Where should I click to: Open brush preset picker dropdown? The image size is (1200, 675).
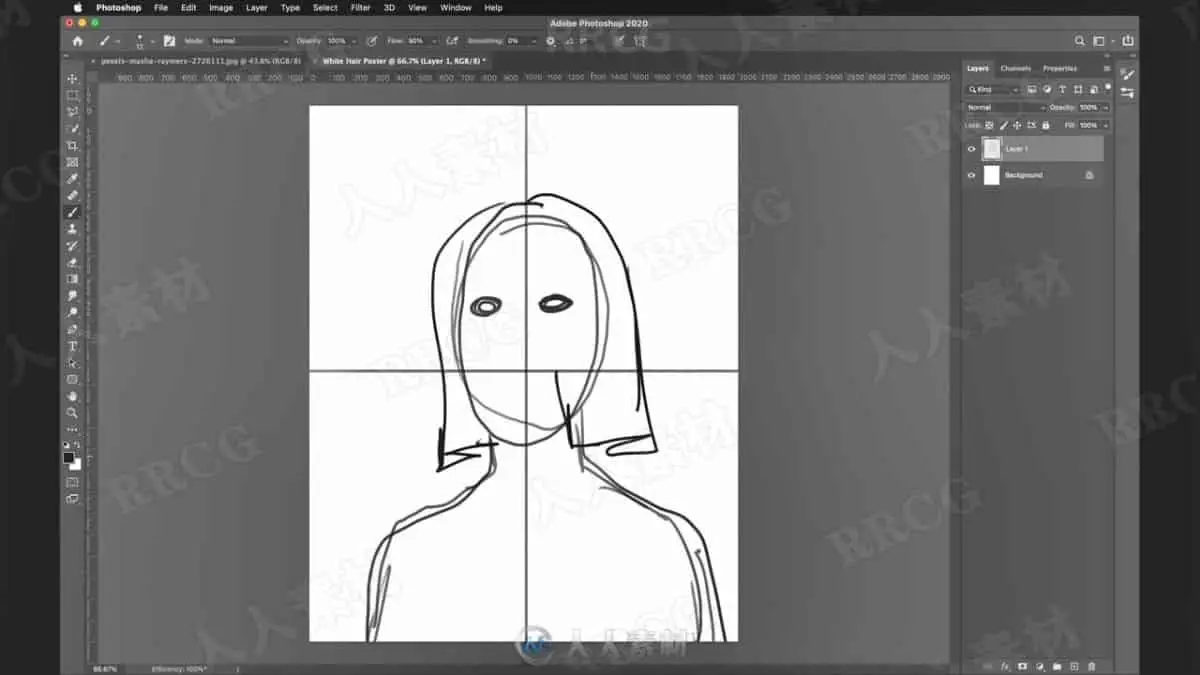click(153, 41)
